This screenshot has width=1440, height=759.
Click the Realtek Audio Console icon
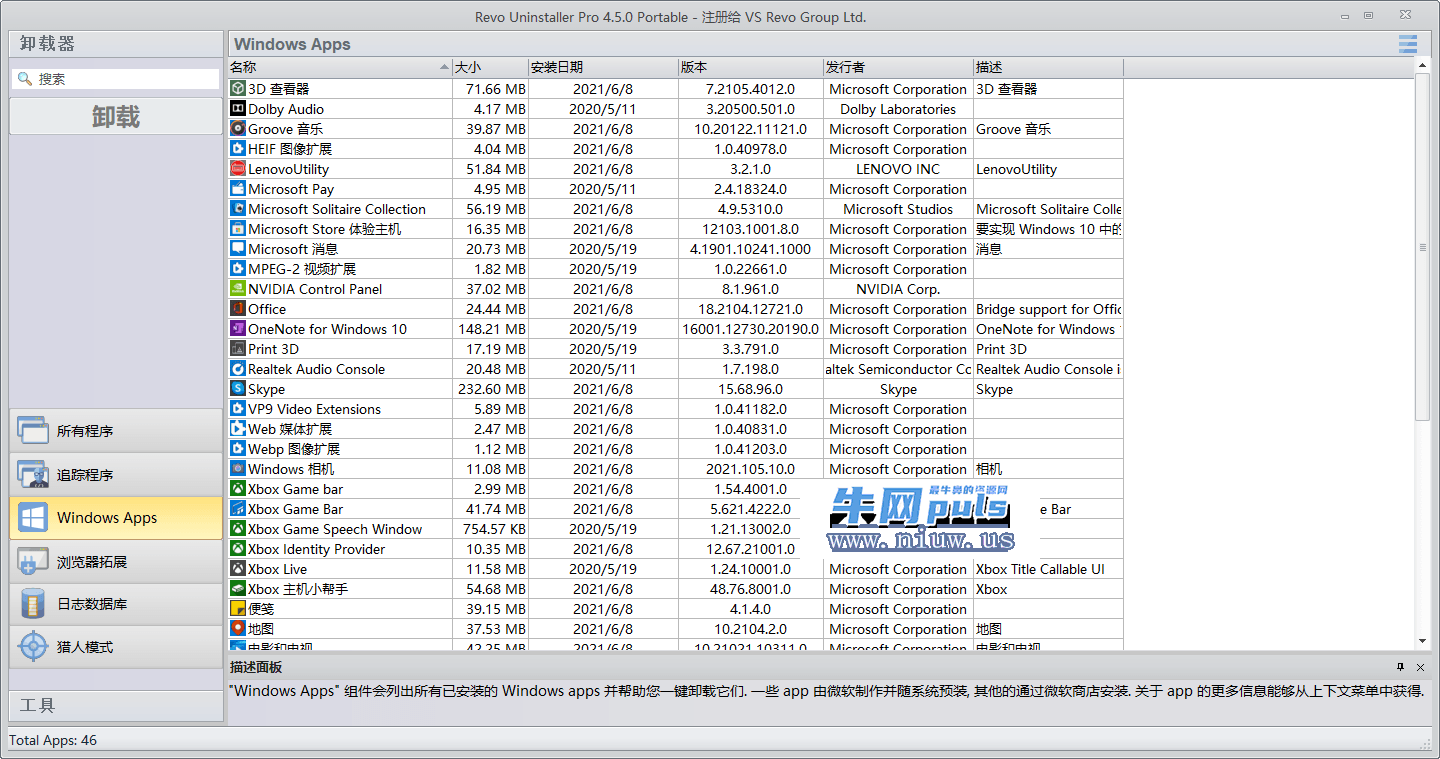(x=238, y=369)
